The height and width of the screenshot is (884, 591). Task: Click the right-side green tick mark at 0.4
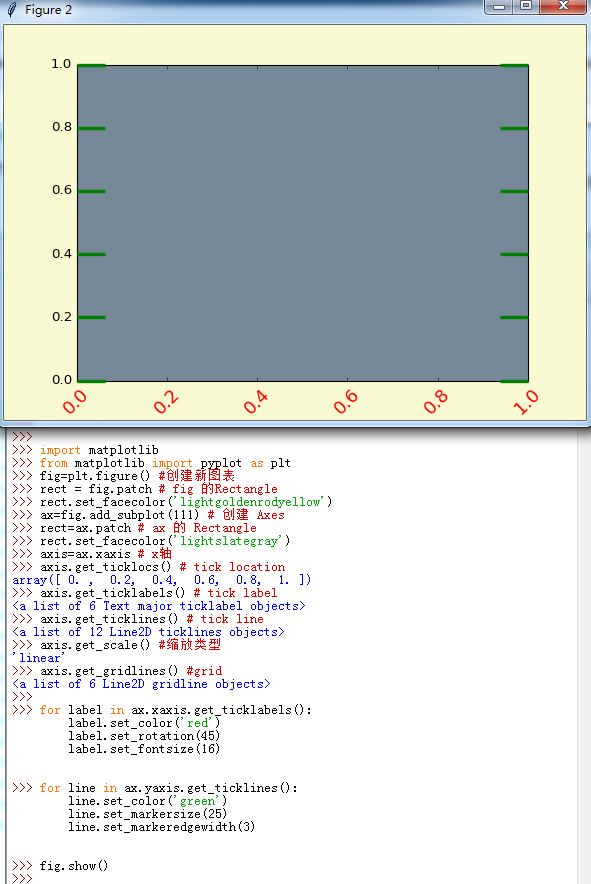[514, 254]
